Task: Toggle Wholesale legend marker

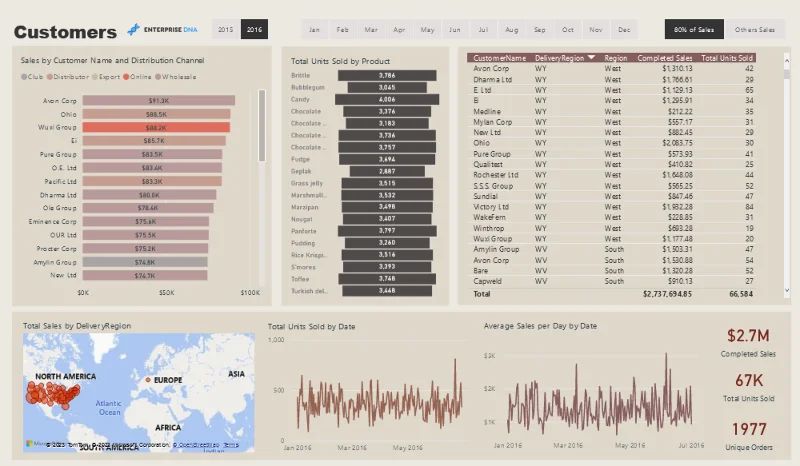Action: tap(158, 77)
